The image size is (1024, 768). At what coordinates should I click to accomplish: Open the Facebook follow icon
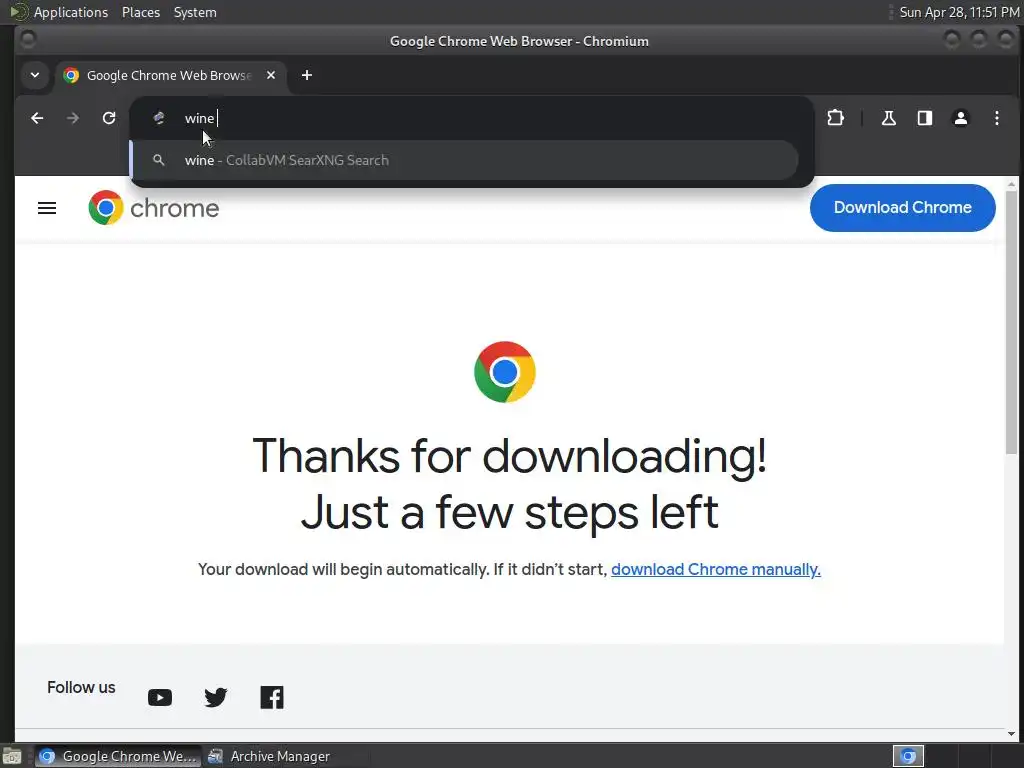[272, 697]
